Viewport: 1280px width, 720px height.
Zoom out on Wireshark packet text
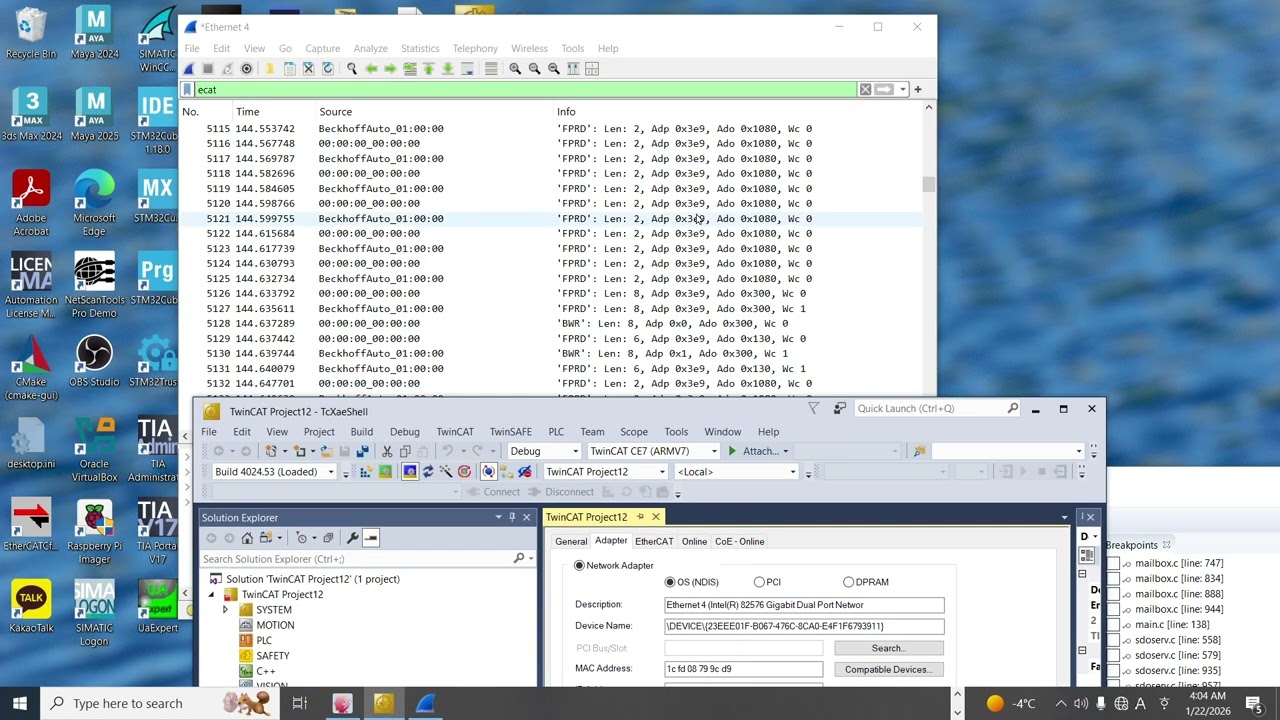click(x=534, y=68)
